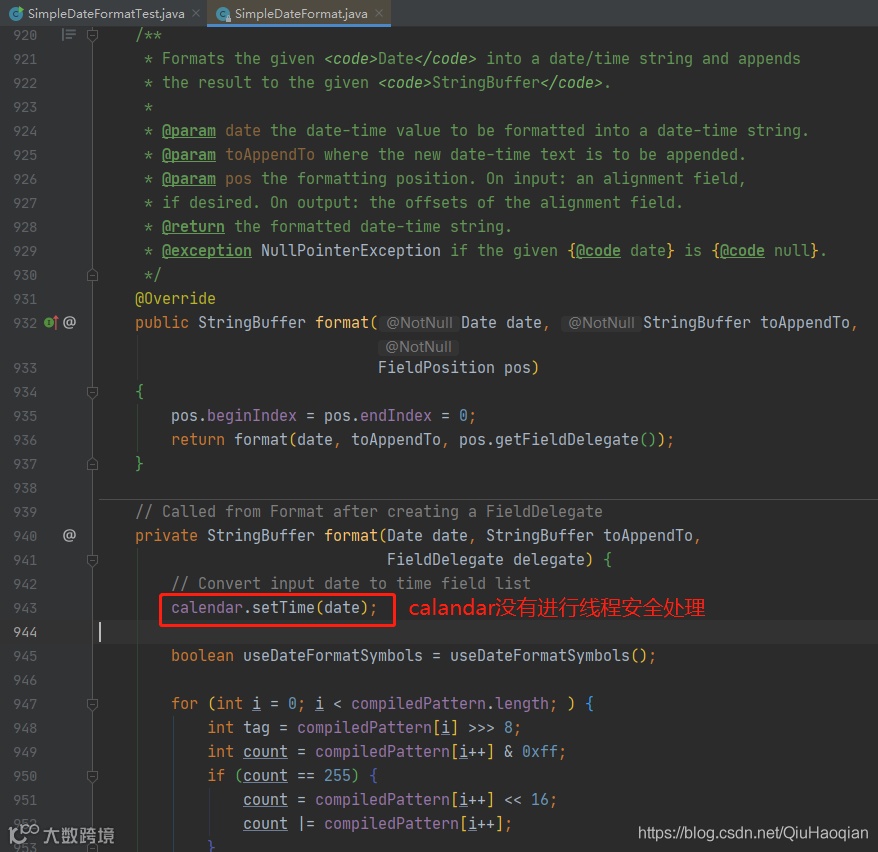Click the @ gutter icon at line 940
The height and width of the screenshot is (852, 878).
click(x=69, y=536)
